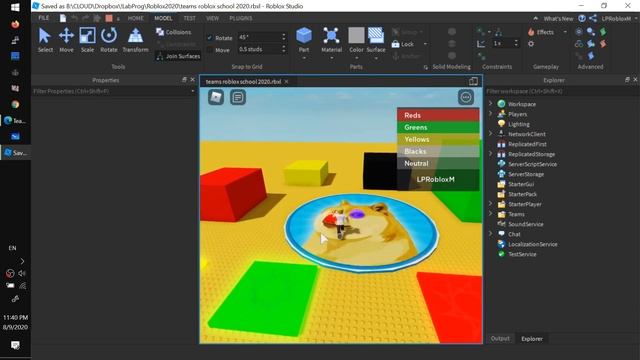Toggle the Rotate snap checkbox
Image resolution: width=640 pixels, height=360 pixels.
210,38
